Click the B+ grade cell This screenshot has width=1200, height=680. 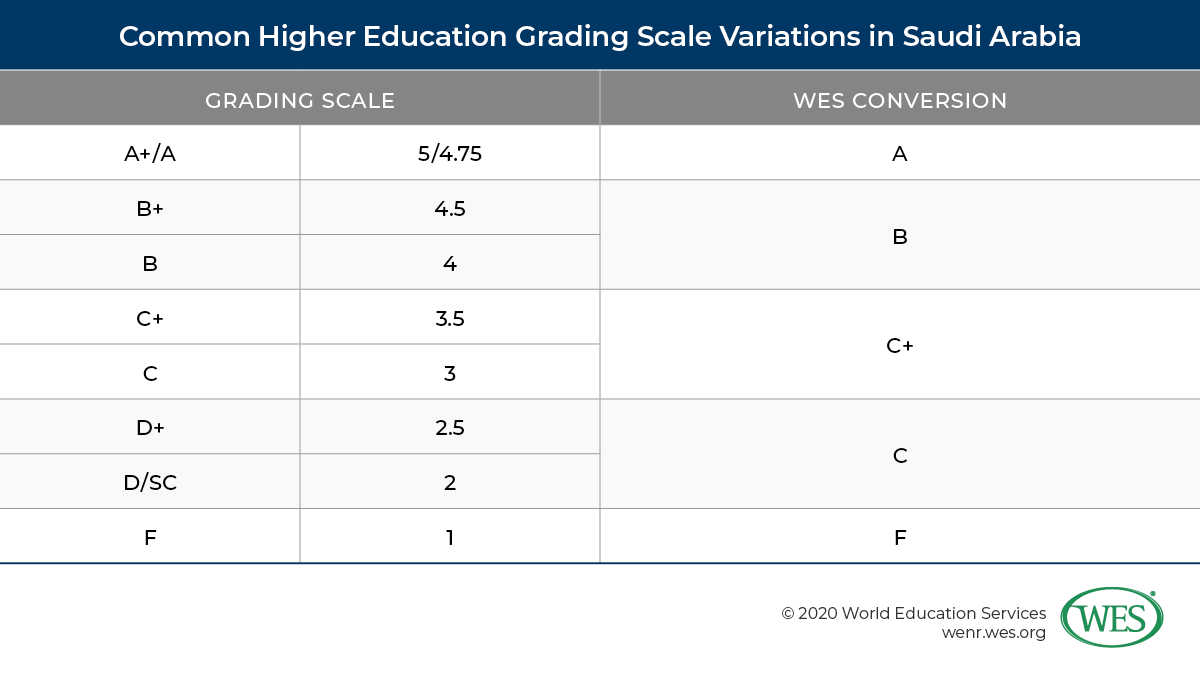pyautogui.click(x=150, y=209)
